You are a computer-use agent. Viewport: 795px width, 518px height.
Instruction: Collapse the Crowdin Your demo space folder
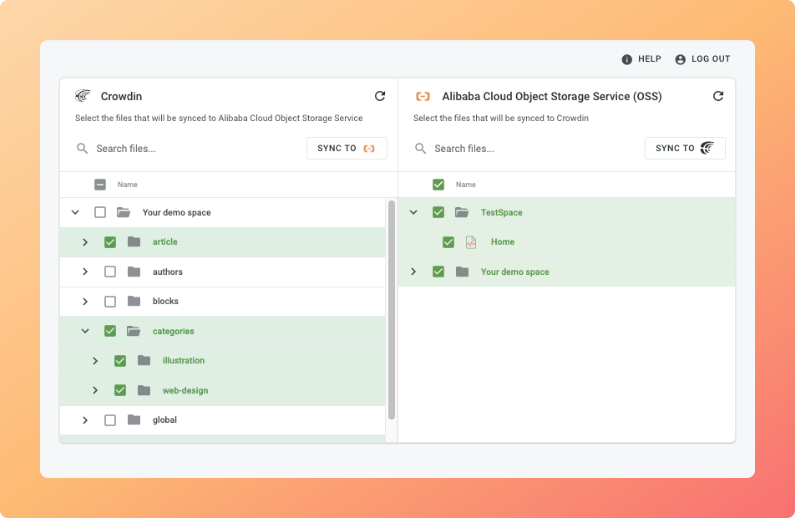75,212
